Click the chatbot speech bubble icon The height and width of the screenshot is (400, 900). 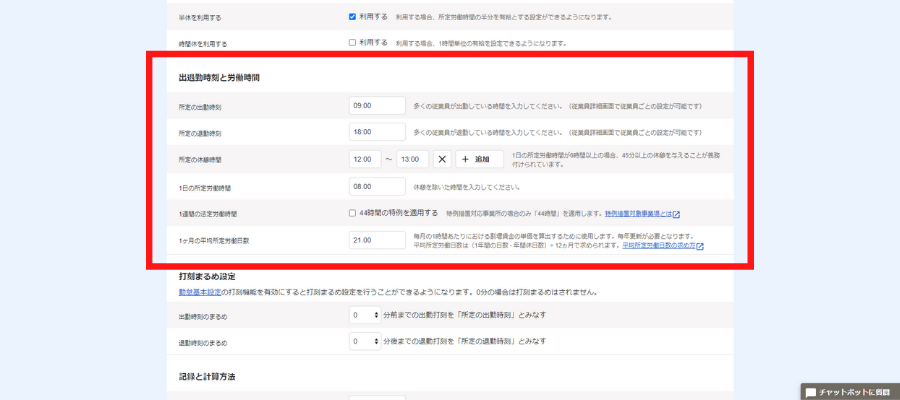click(811, 392)
